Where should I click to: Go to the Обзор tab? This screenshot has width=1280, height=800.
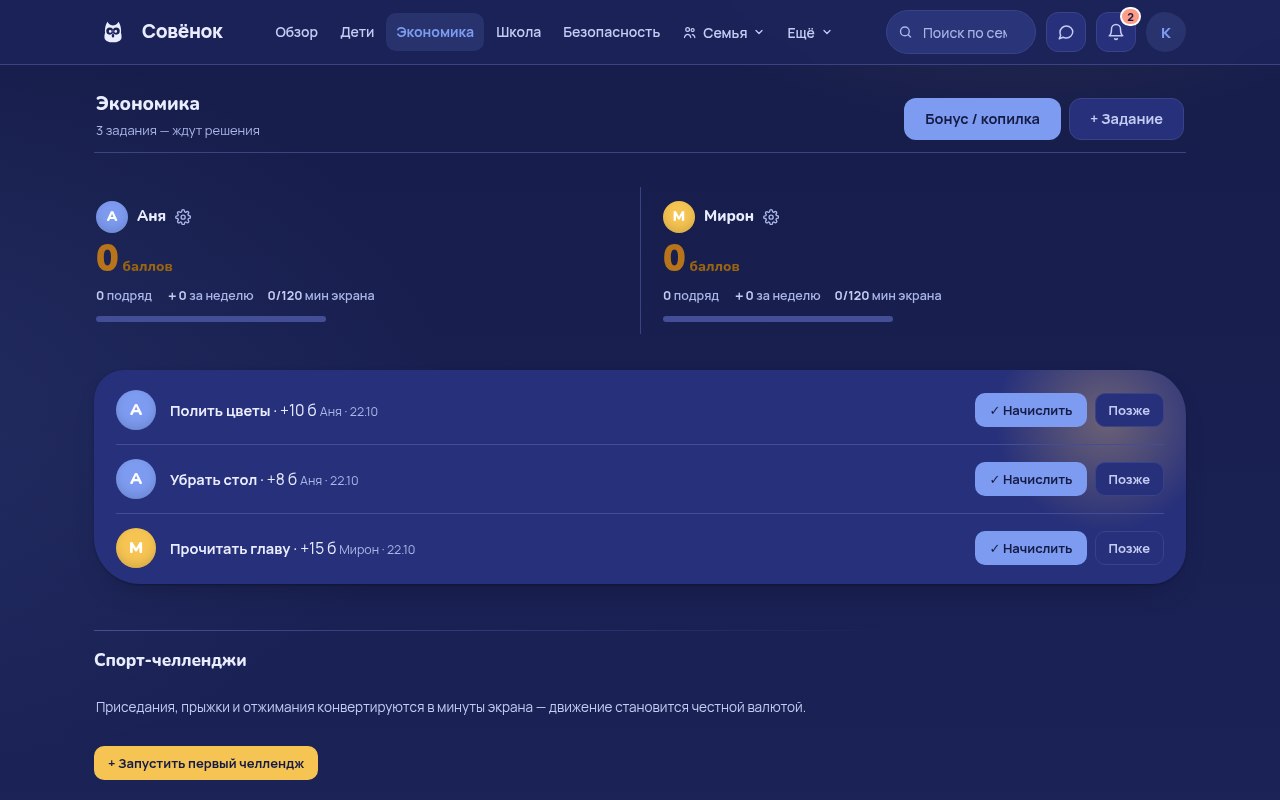(296, 32)
